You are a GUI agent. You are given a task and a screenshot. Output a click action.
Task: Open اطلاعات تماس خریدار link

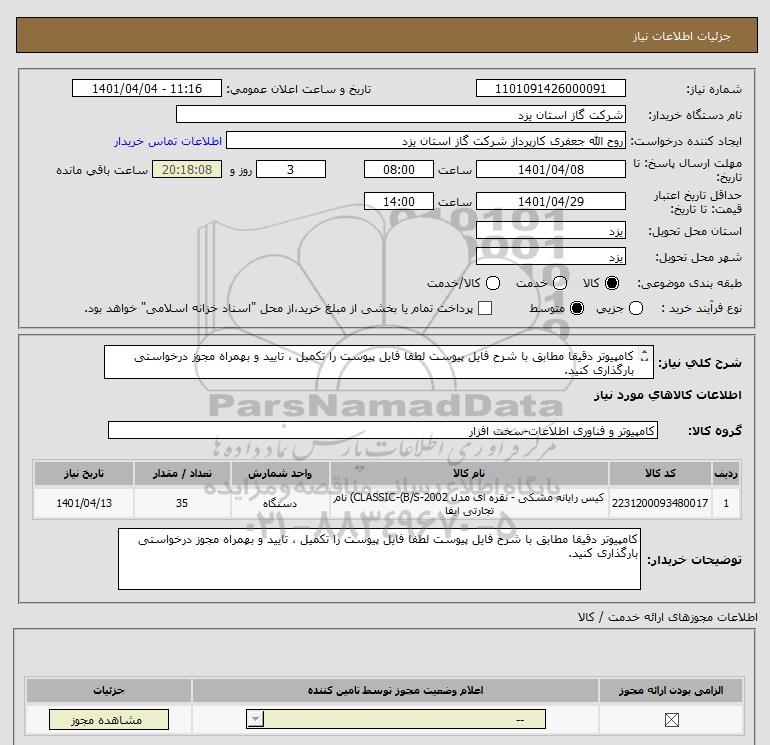click(168, 141)
